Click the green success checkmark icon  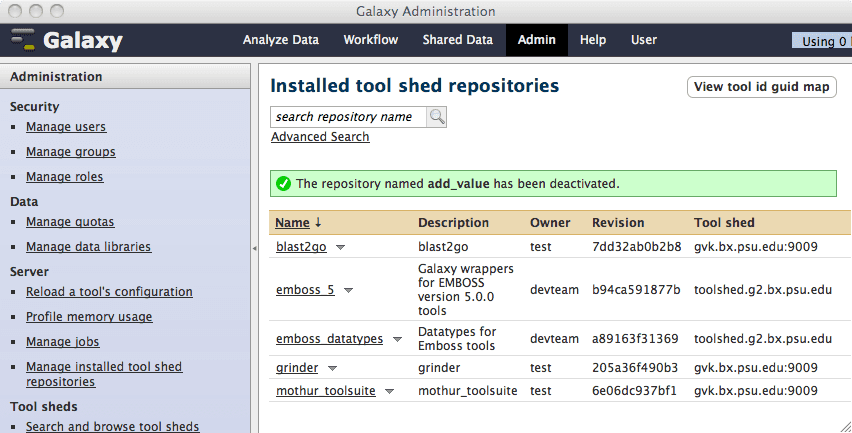pos(283,184)
